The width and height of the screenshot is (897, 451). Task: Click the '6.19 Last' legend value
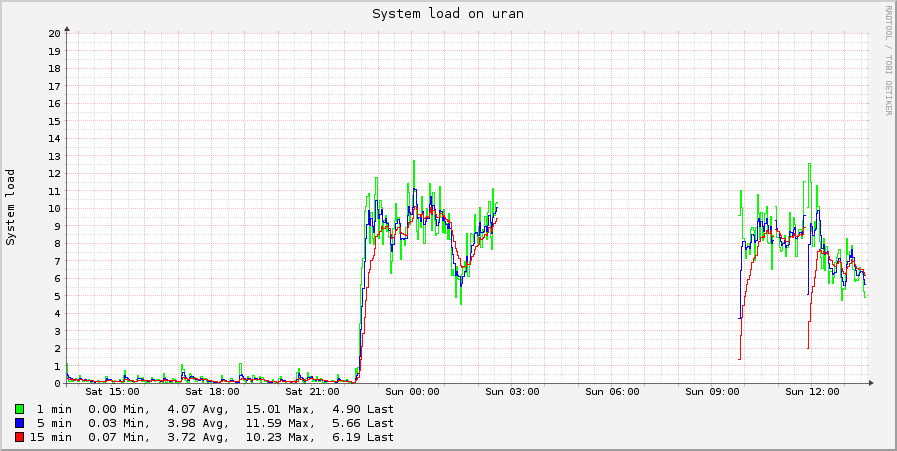point(363,437)
